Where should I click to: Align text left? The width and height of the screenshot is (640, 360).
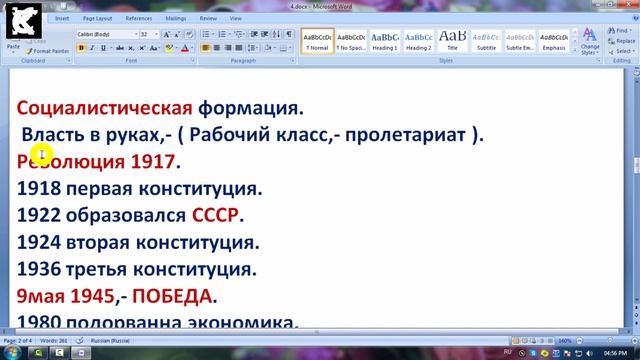206,48
